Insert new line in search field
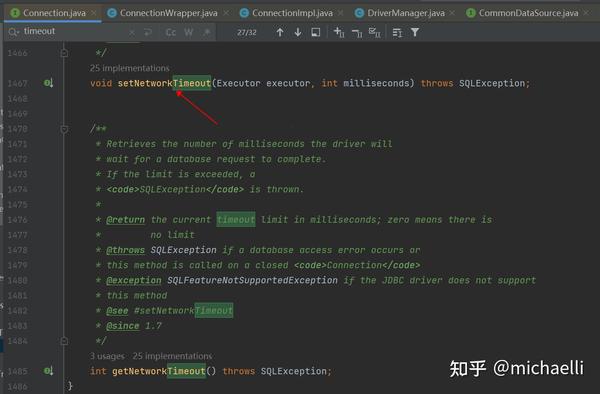This screenshot has height=394, width=600. pos(148,33)
